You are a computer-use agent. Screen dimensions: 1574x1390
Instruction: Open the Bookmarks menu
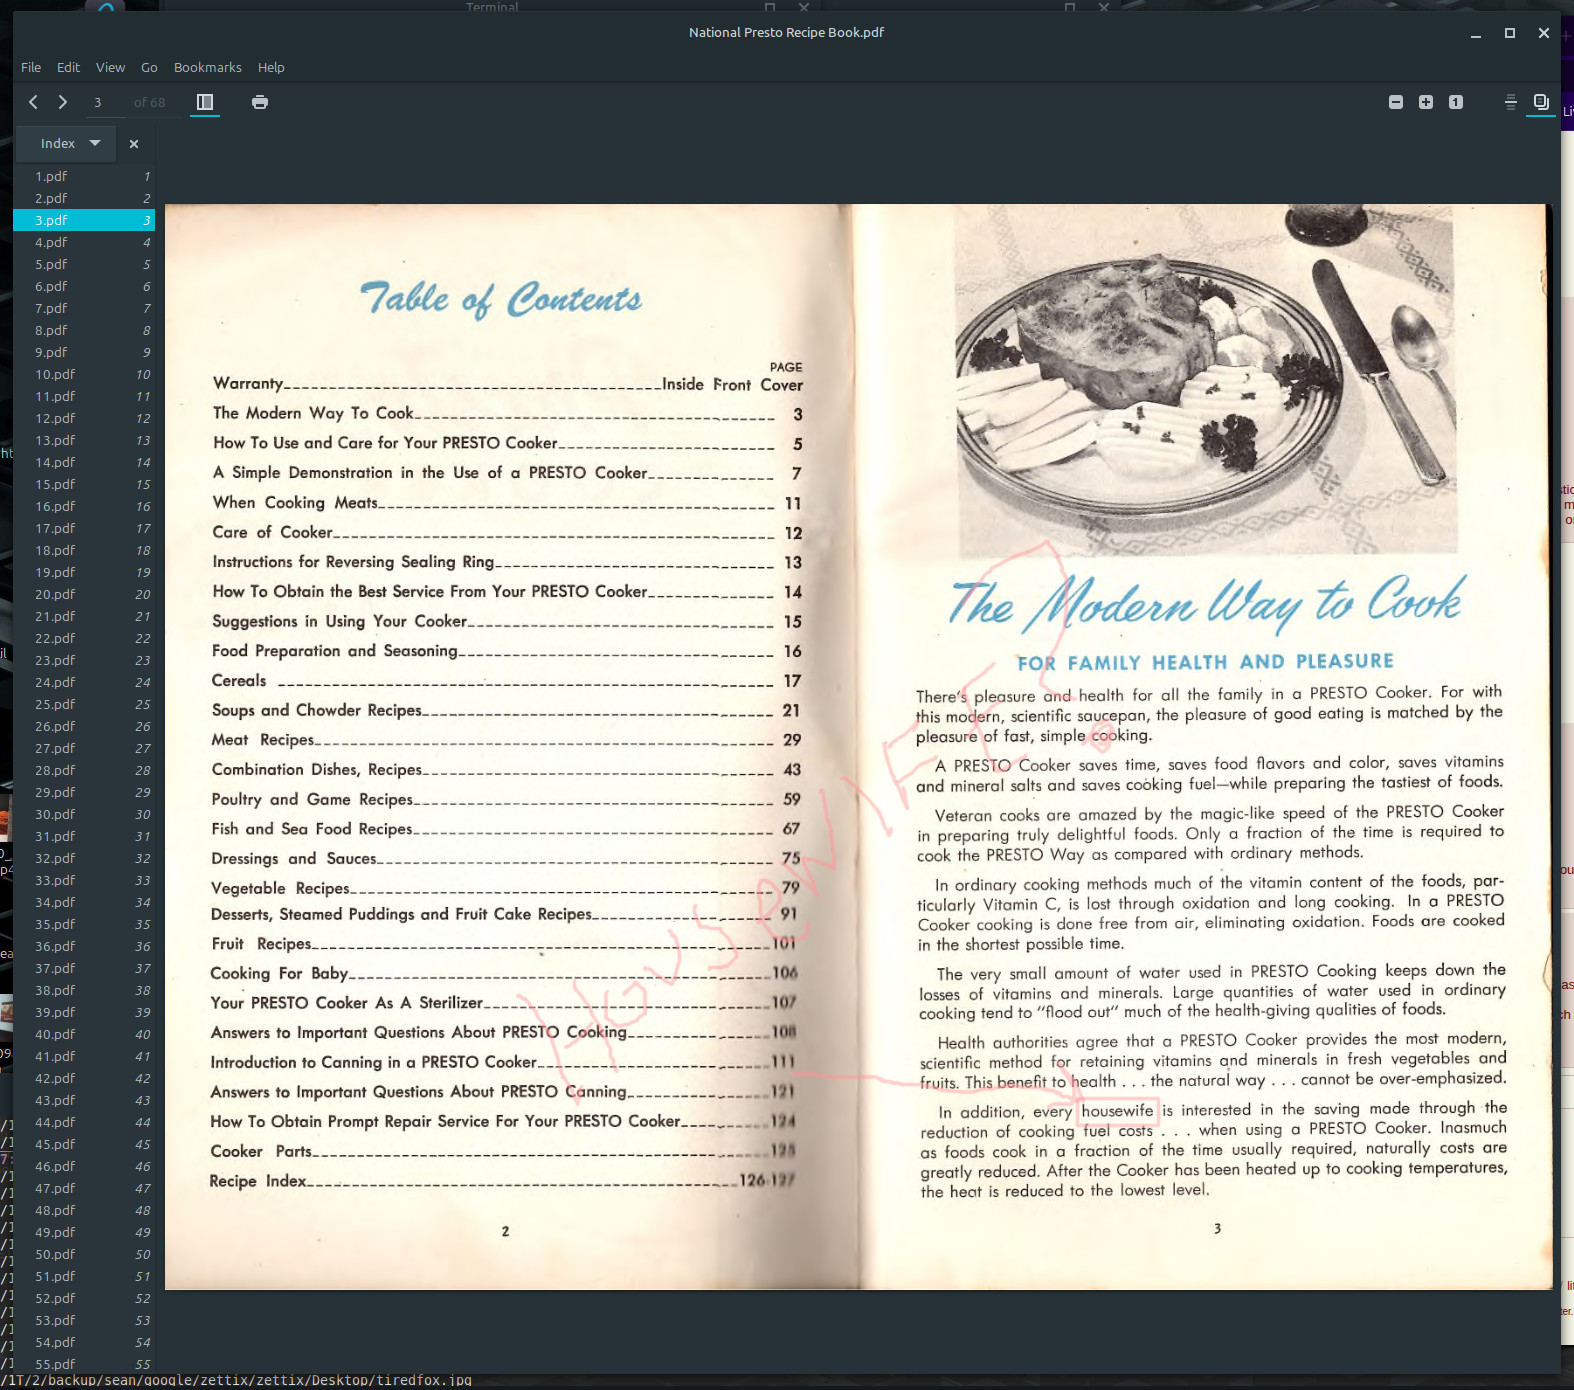(207, 68)
